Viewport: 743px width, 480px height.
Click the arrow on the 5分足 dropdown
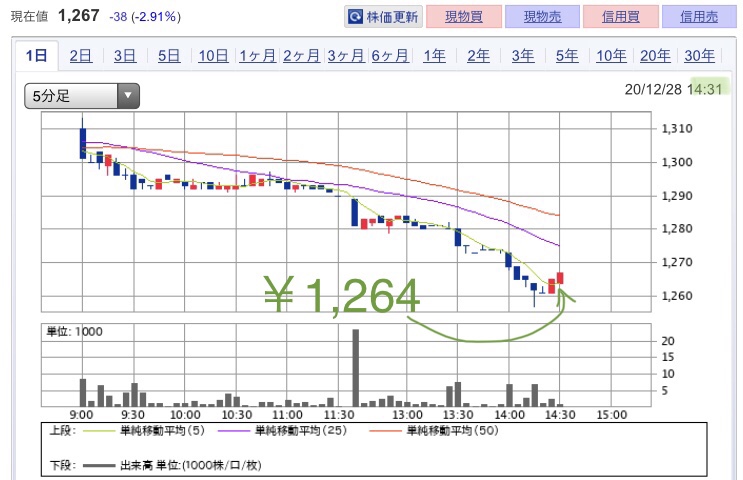[x=128, y=96]
